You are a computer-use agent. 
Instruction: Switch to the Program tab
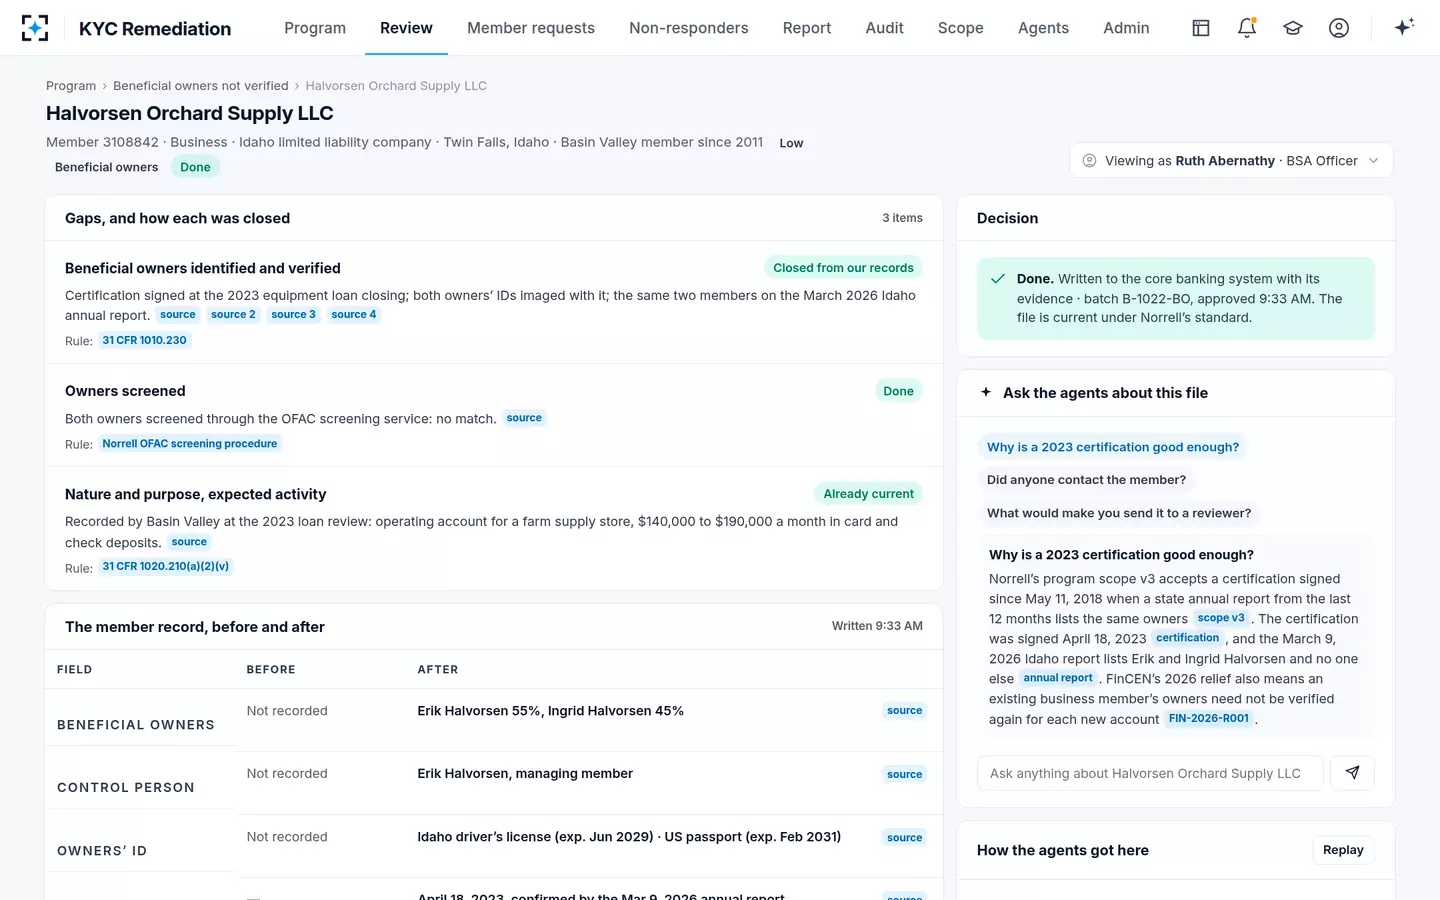pos(315,28)
